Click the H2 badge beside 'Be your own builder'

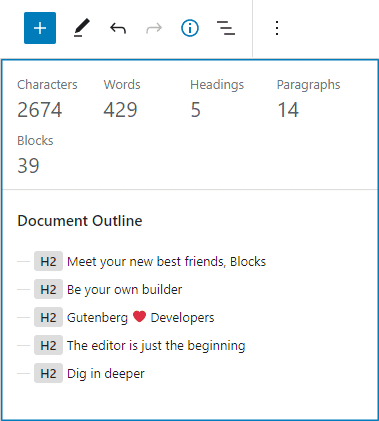[x=48, y=289]
